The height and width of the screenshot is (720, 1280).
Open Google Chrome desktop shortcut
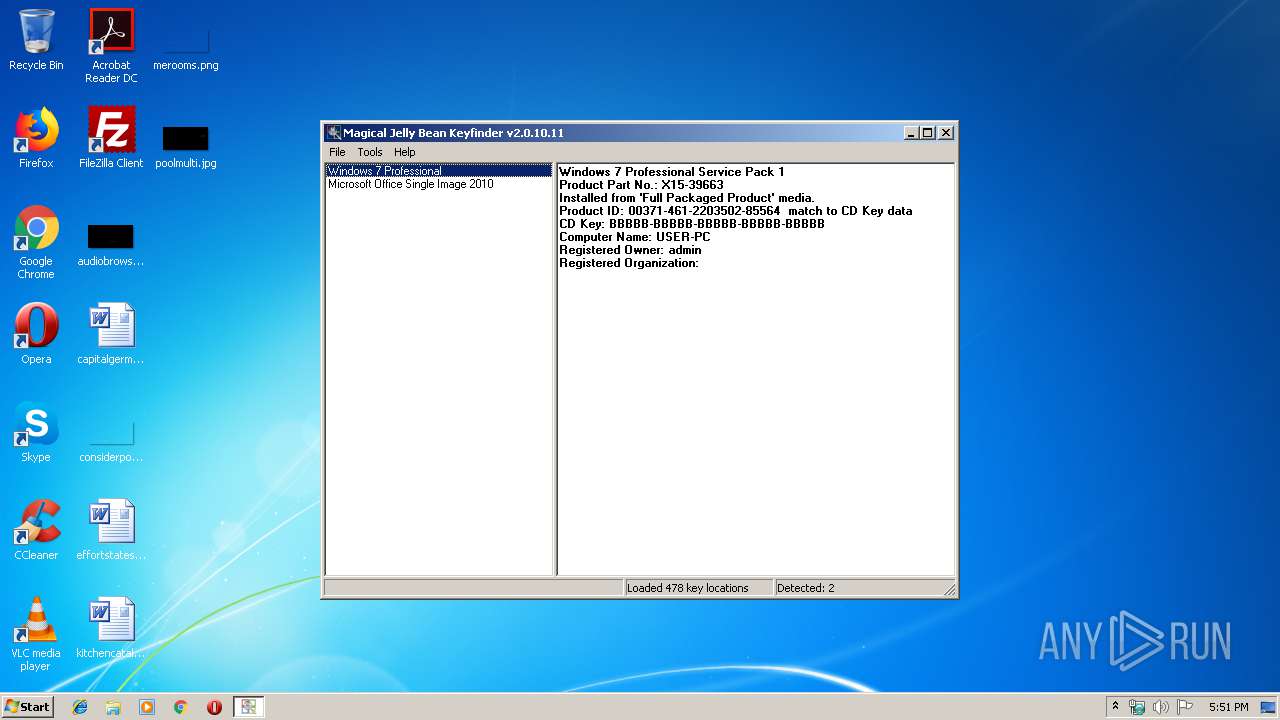click(x=36, y=242)
